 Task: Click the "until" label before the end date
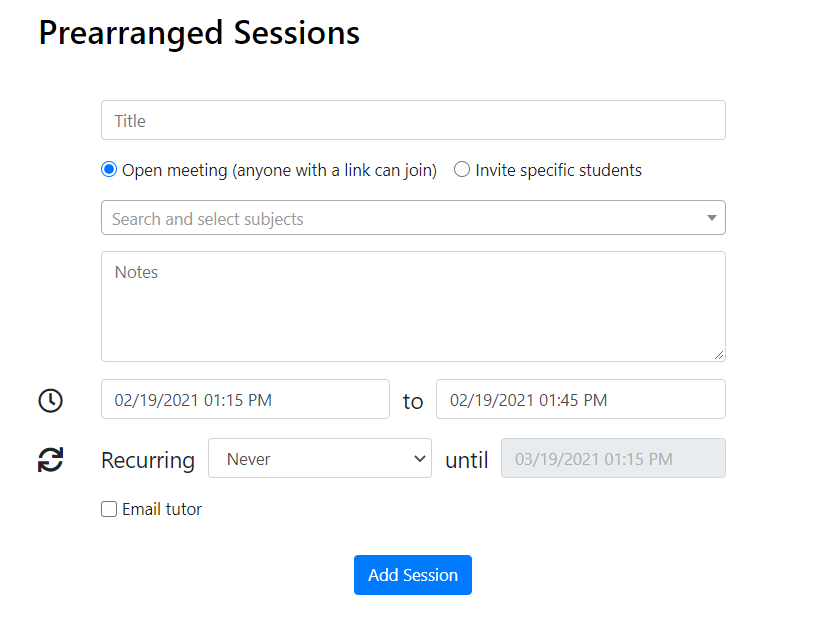tap(466, 460)
